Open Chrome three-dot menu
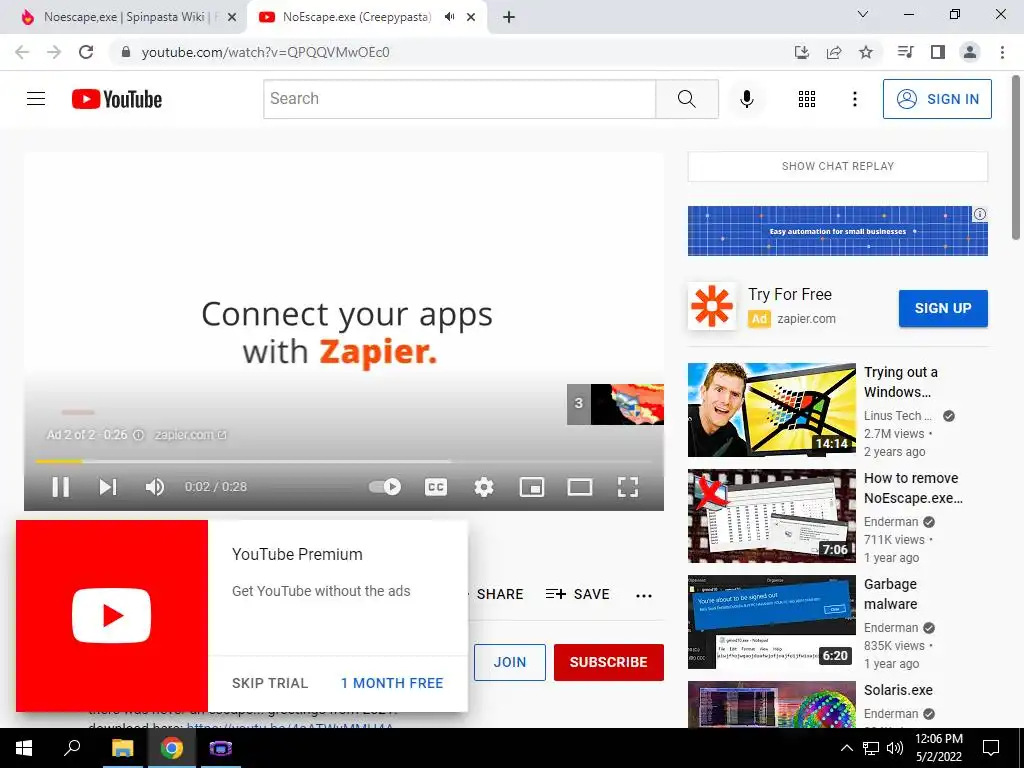 (x=1002, y=52)
